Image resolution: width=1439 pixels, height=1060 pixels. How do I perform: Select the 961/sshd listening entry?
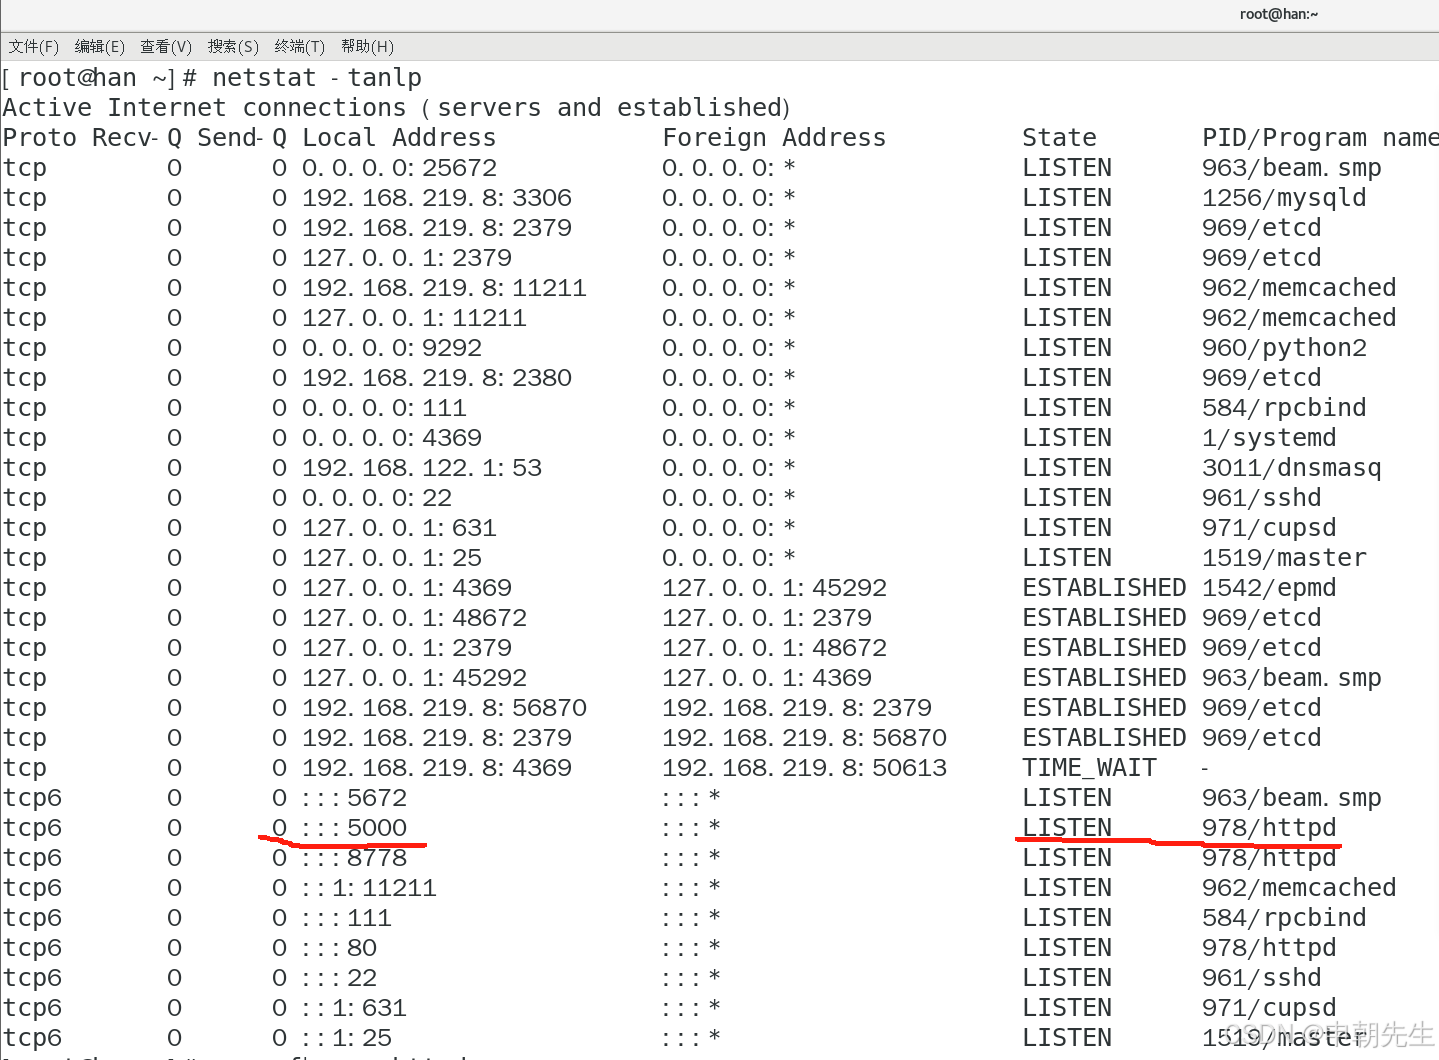(x=1261, y=497)
